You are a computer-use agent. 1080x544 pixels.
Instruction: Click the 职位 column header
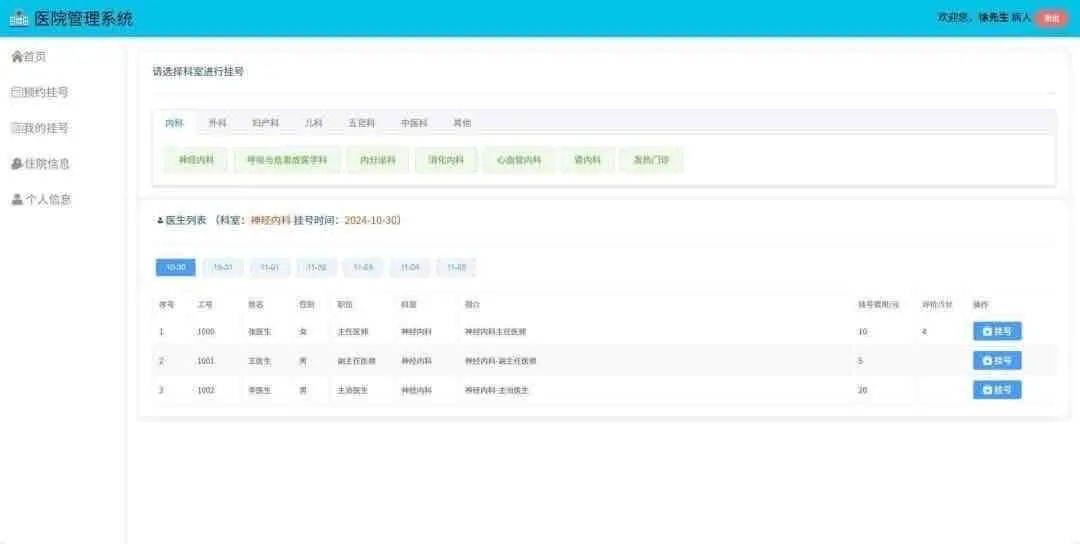click(x=345, y=304)
